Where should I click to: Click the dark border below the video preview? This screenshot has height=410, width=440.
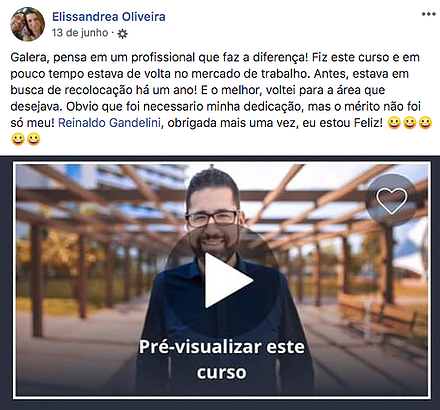[220, 404]
